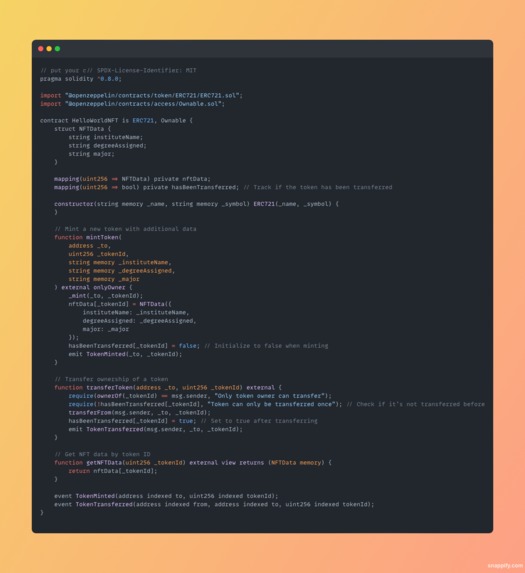The width and height of the screenshot is (525, 573).
Task: Select the ERC721.sol import line
Action: pyautogui.click(x=141, y=95)
